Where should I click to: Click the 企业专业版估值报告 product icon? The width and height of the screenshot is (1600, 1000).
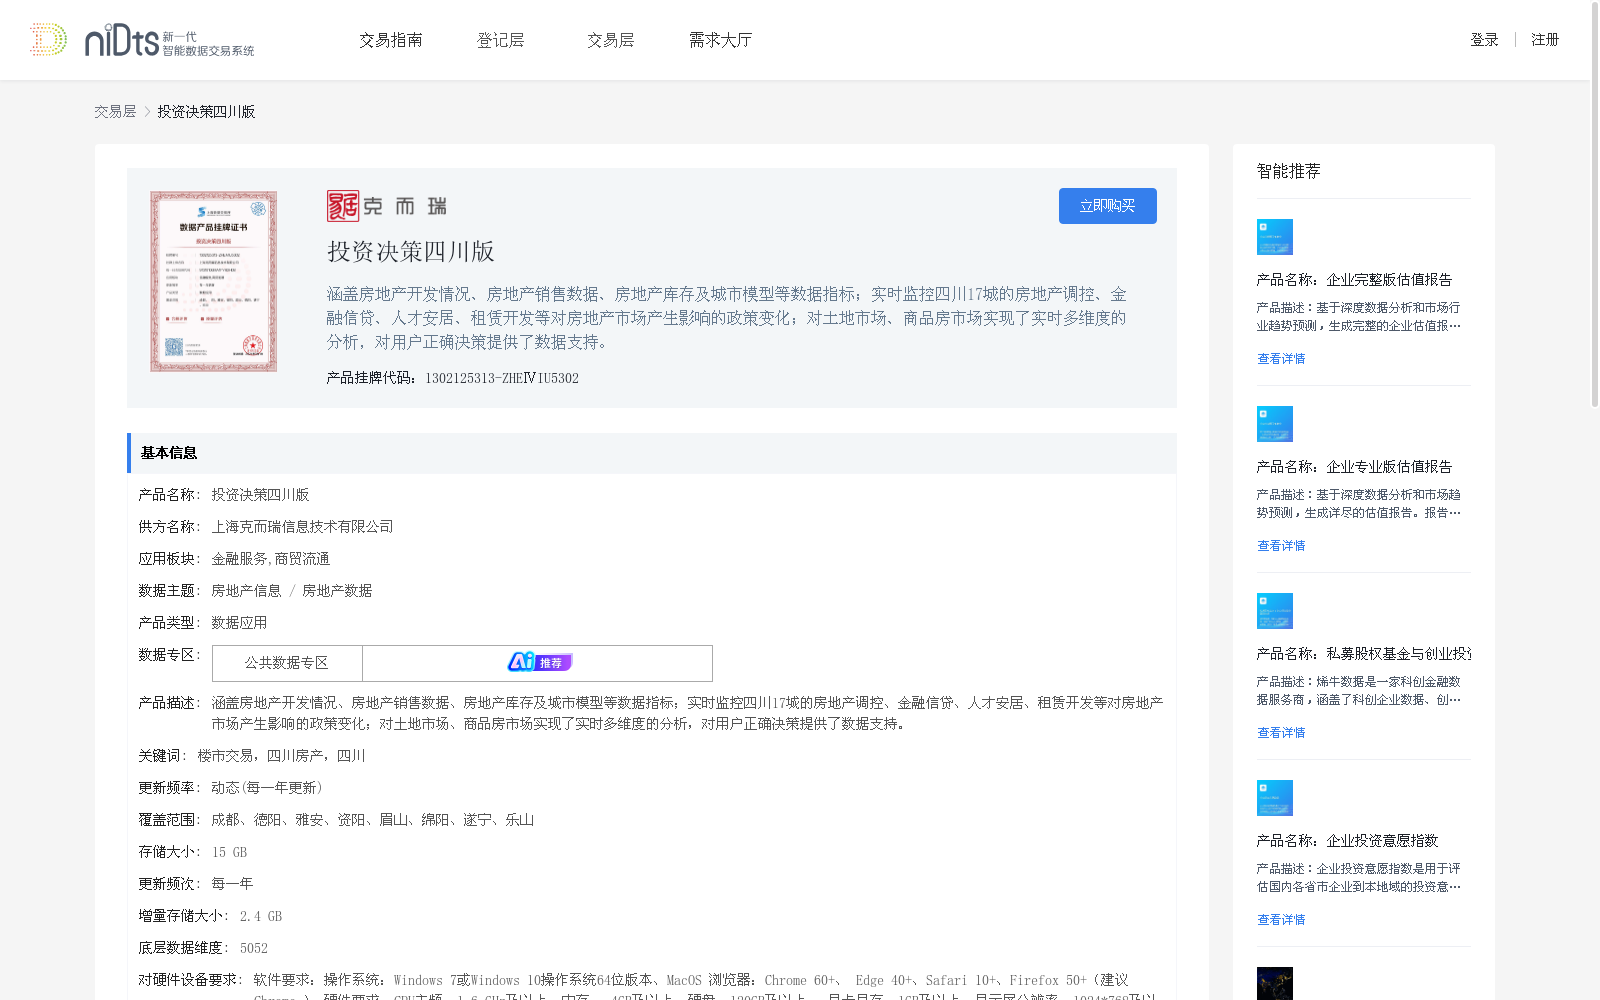(1275, 424)
